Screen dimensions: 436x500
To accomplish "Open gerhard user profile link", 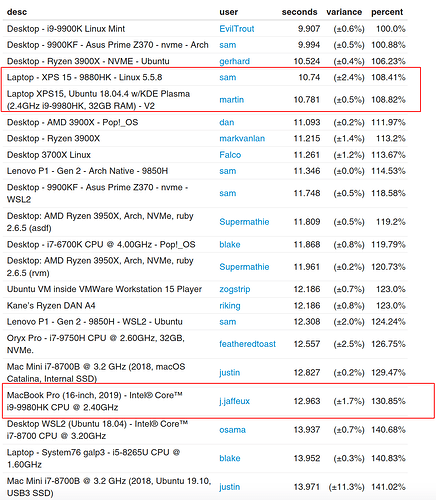I will pos(234,61).
